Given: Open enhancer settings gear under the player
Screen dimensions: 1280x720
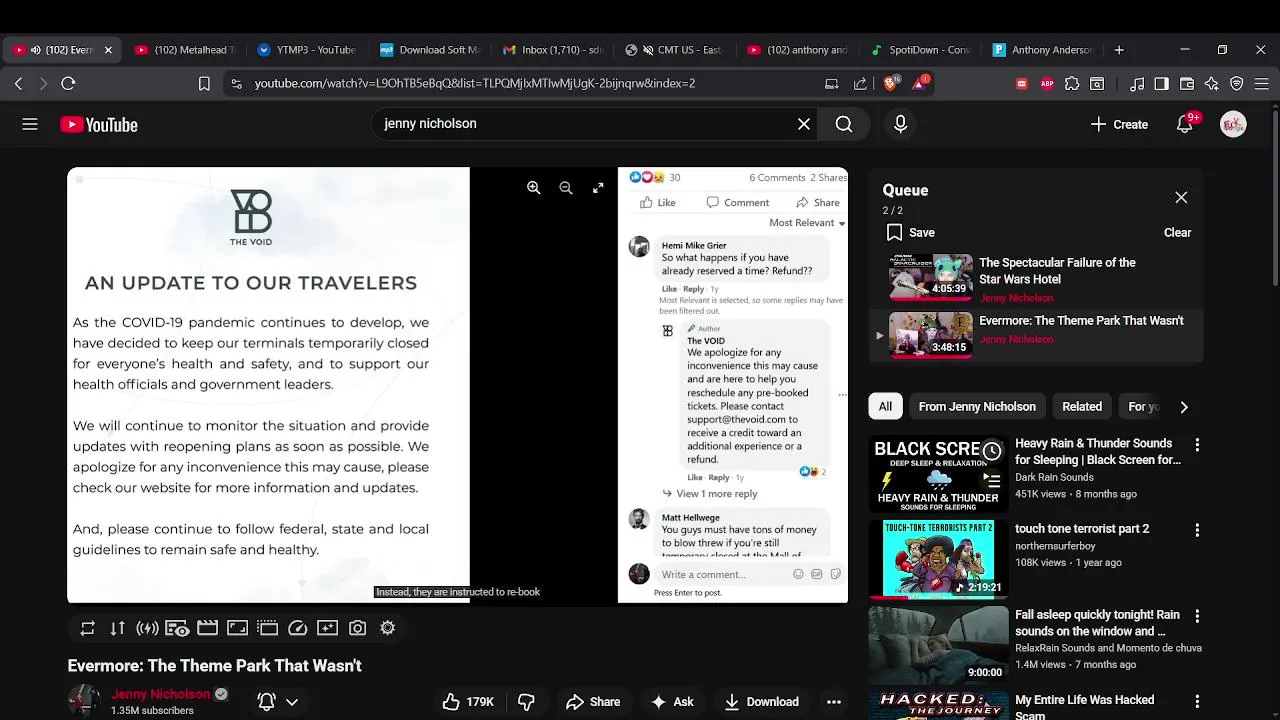Looking at the screenshot, I should tap(388, 628).
